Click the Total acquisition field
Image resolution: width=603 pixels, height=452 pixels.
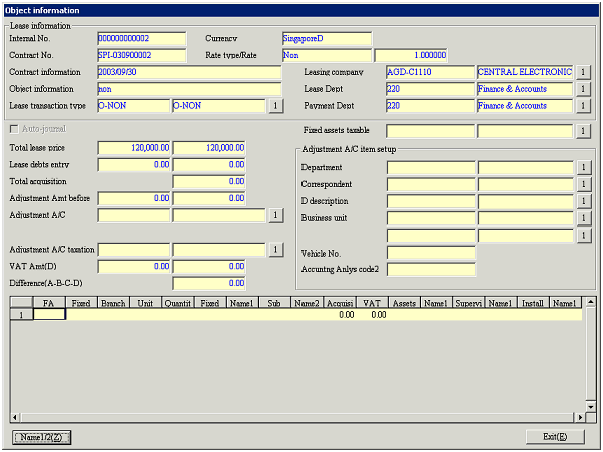pyautogui.click(x=209, y=182)
